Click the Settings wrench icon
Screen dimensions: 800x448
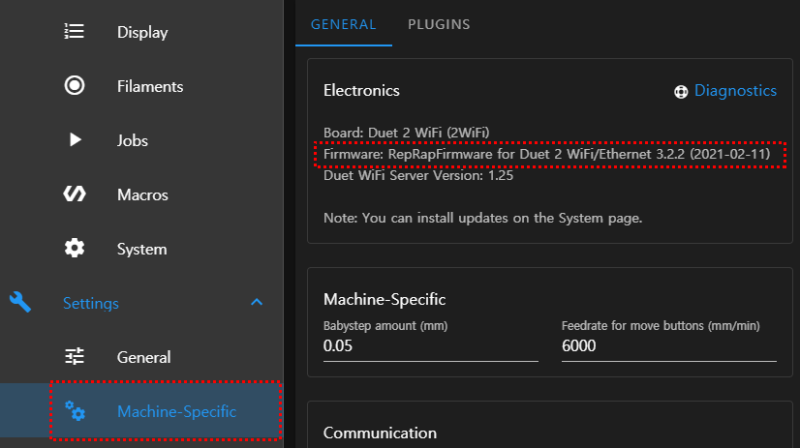(x=20, y=302)
